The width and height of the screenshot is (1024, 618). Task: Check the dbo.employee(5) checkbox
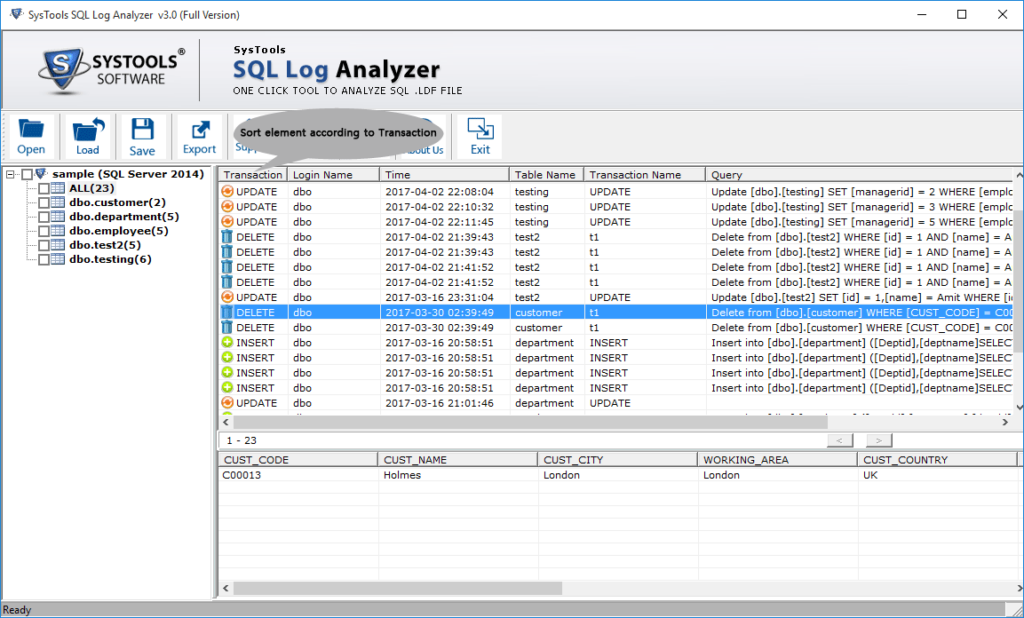[43, 231]
